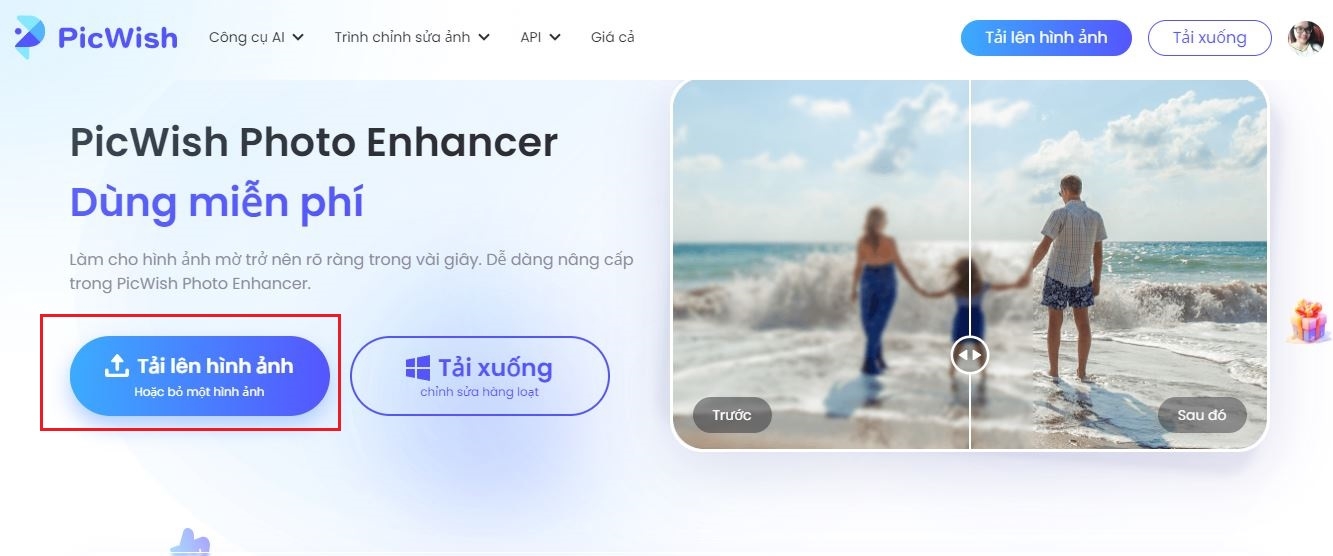Open the Công cụ AI menu
1333x556 pixels.
point(256,38)
